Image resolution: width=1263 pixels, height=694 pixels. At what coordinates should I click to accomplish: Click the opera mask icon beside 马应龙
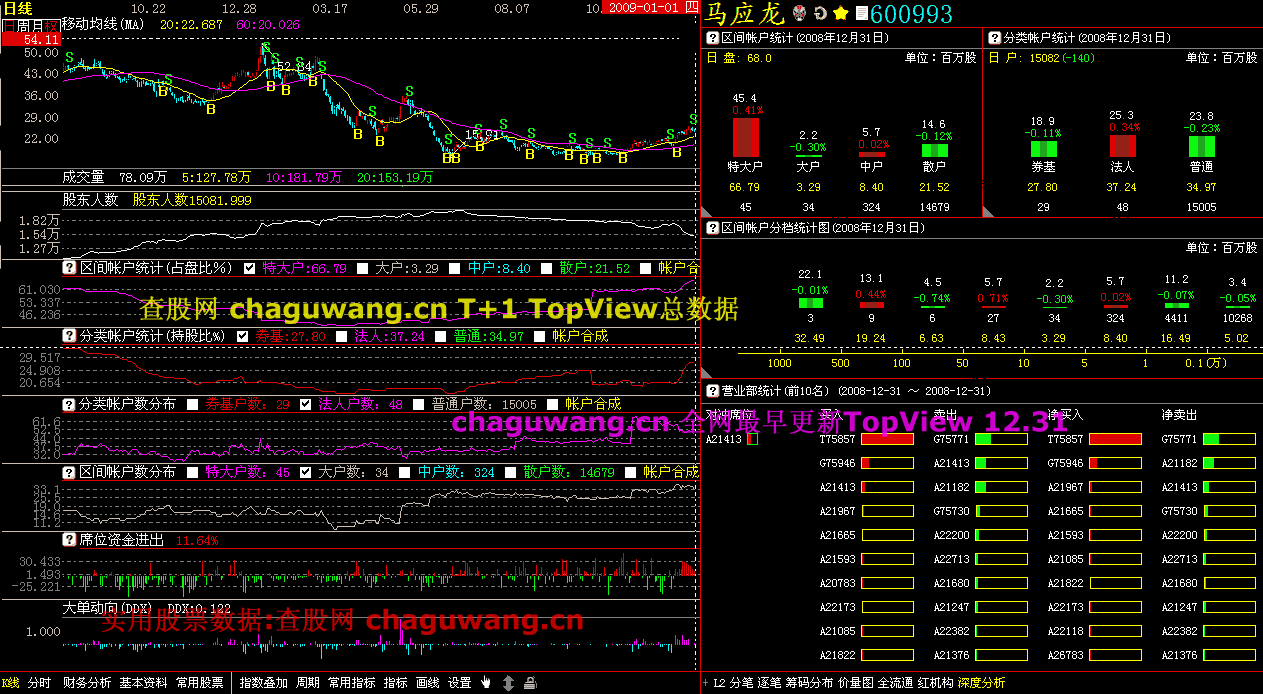click(799, 13)
